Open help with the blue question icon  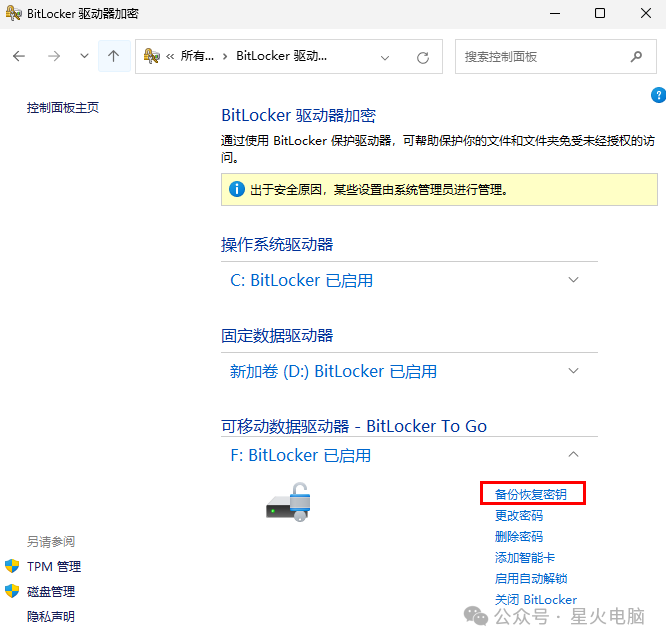658,95
